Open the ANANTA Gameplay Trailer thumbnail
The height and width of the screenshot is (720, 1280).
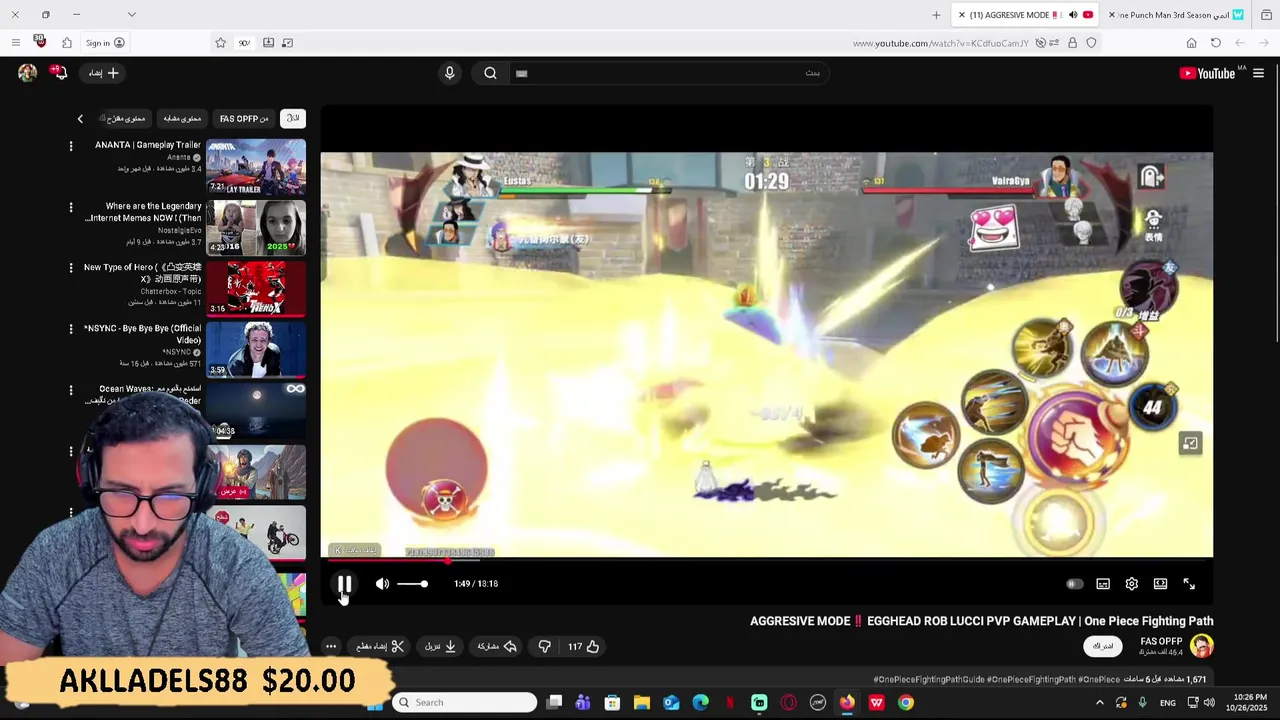[x=256, y=166]
